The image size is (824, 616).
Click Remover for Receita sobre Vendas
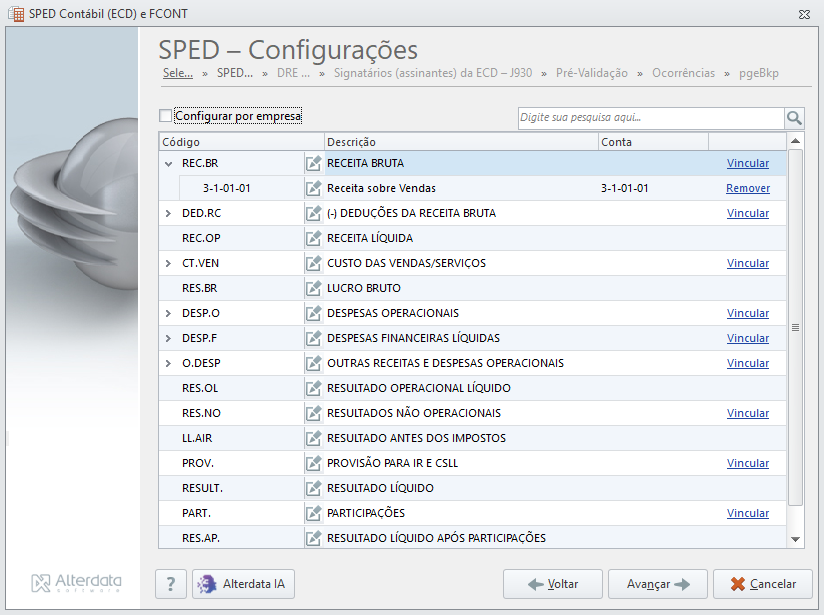(748, 188)
